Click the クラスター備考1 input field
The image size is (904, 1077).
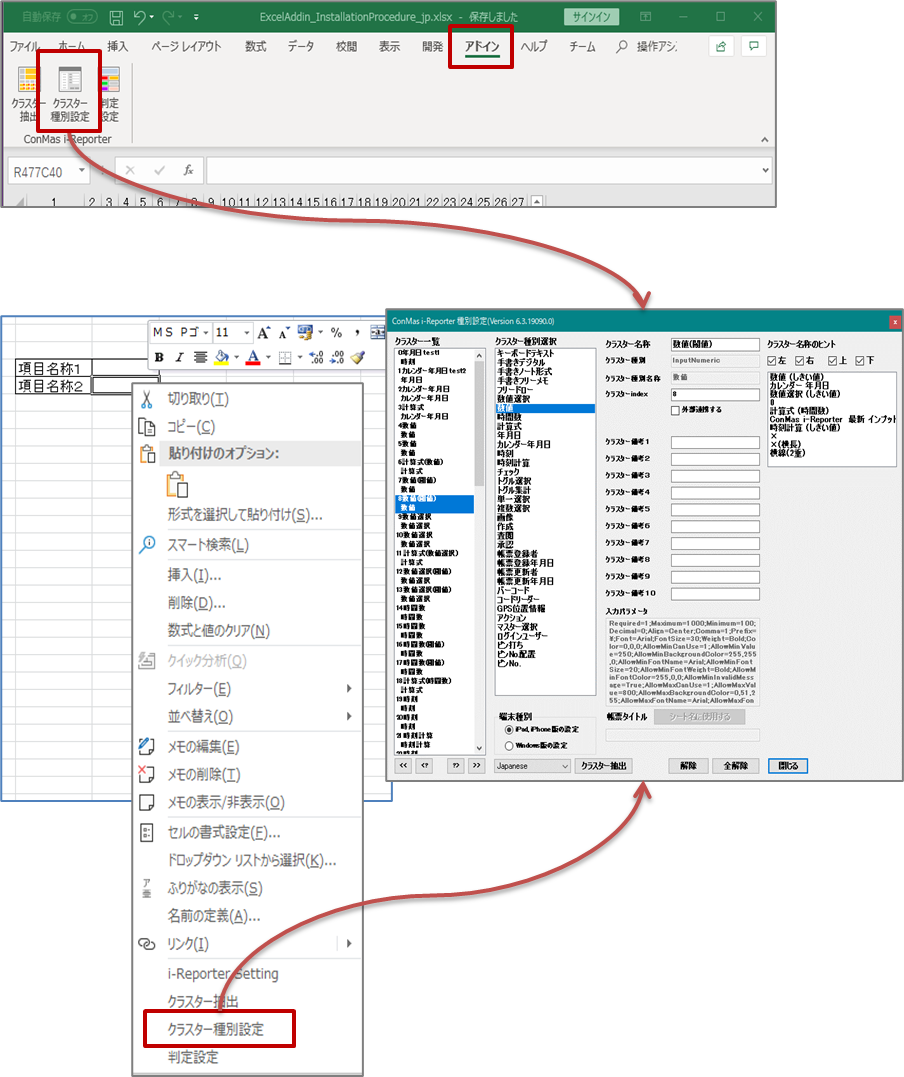(715, 441)
